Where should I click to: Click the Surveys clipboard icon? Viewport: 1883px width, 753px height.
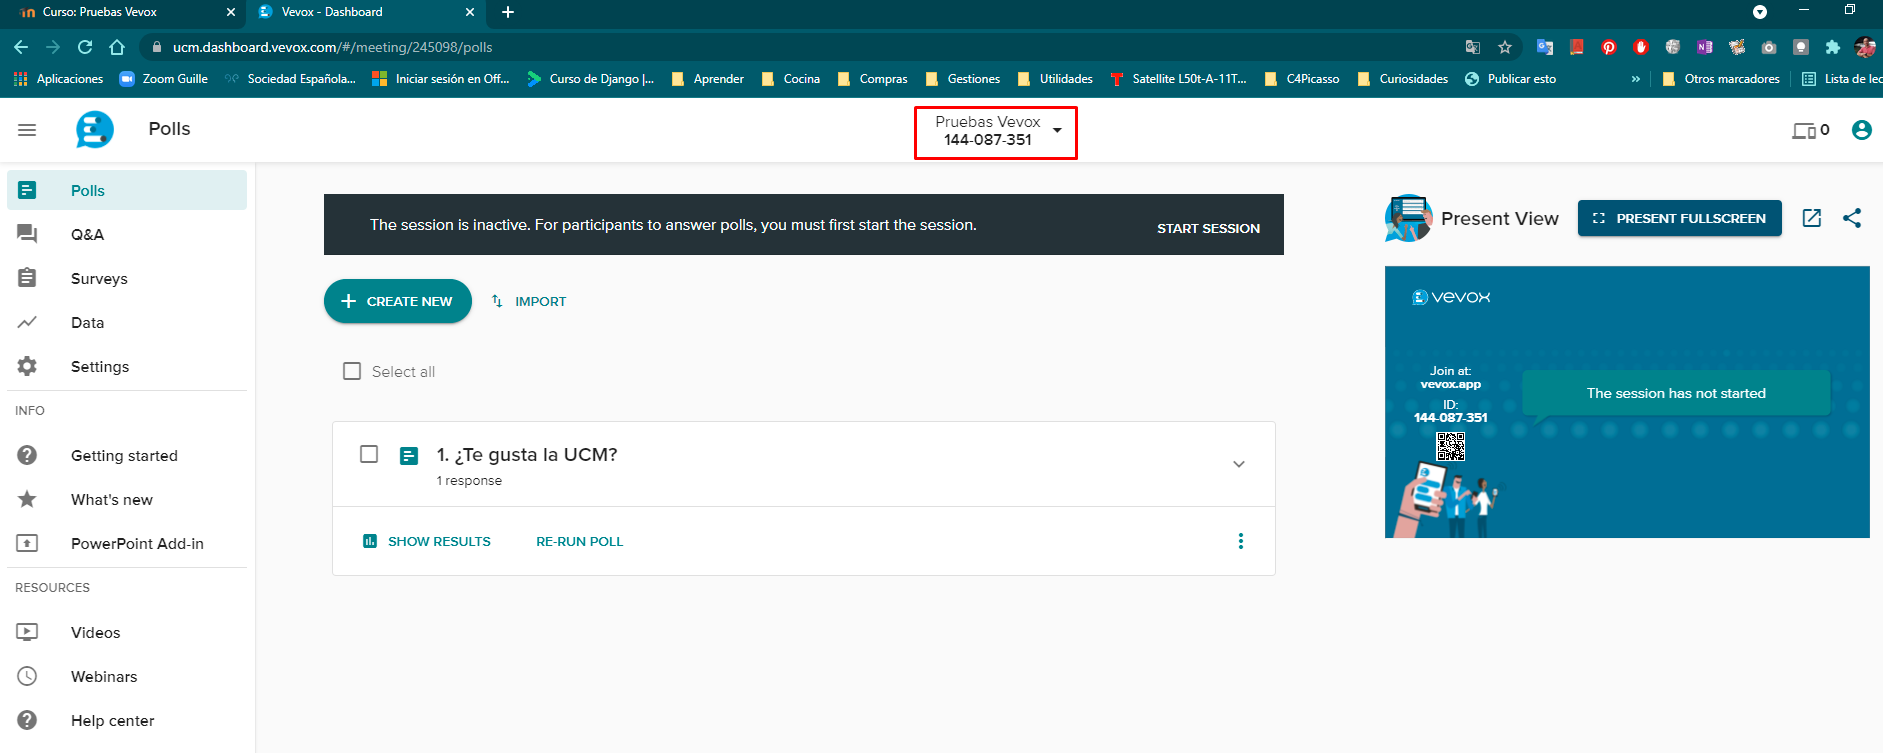click(x=27, y=278)
